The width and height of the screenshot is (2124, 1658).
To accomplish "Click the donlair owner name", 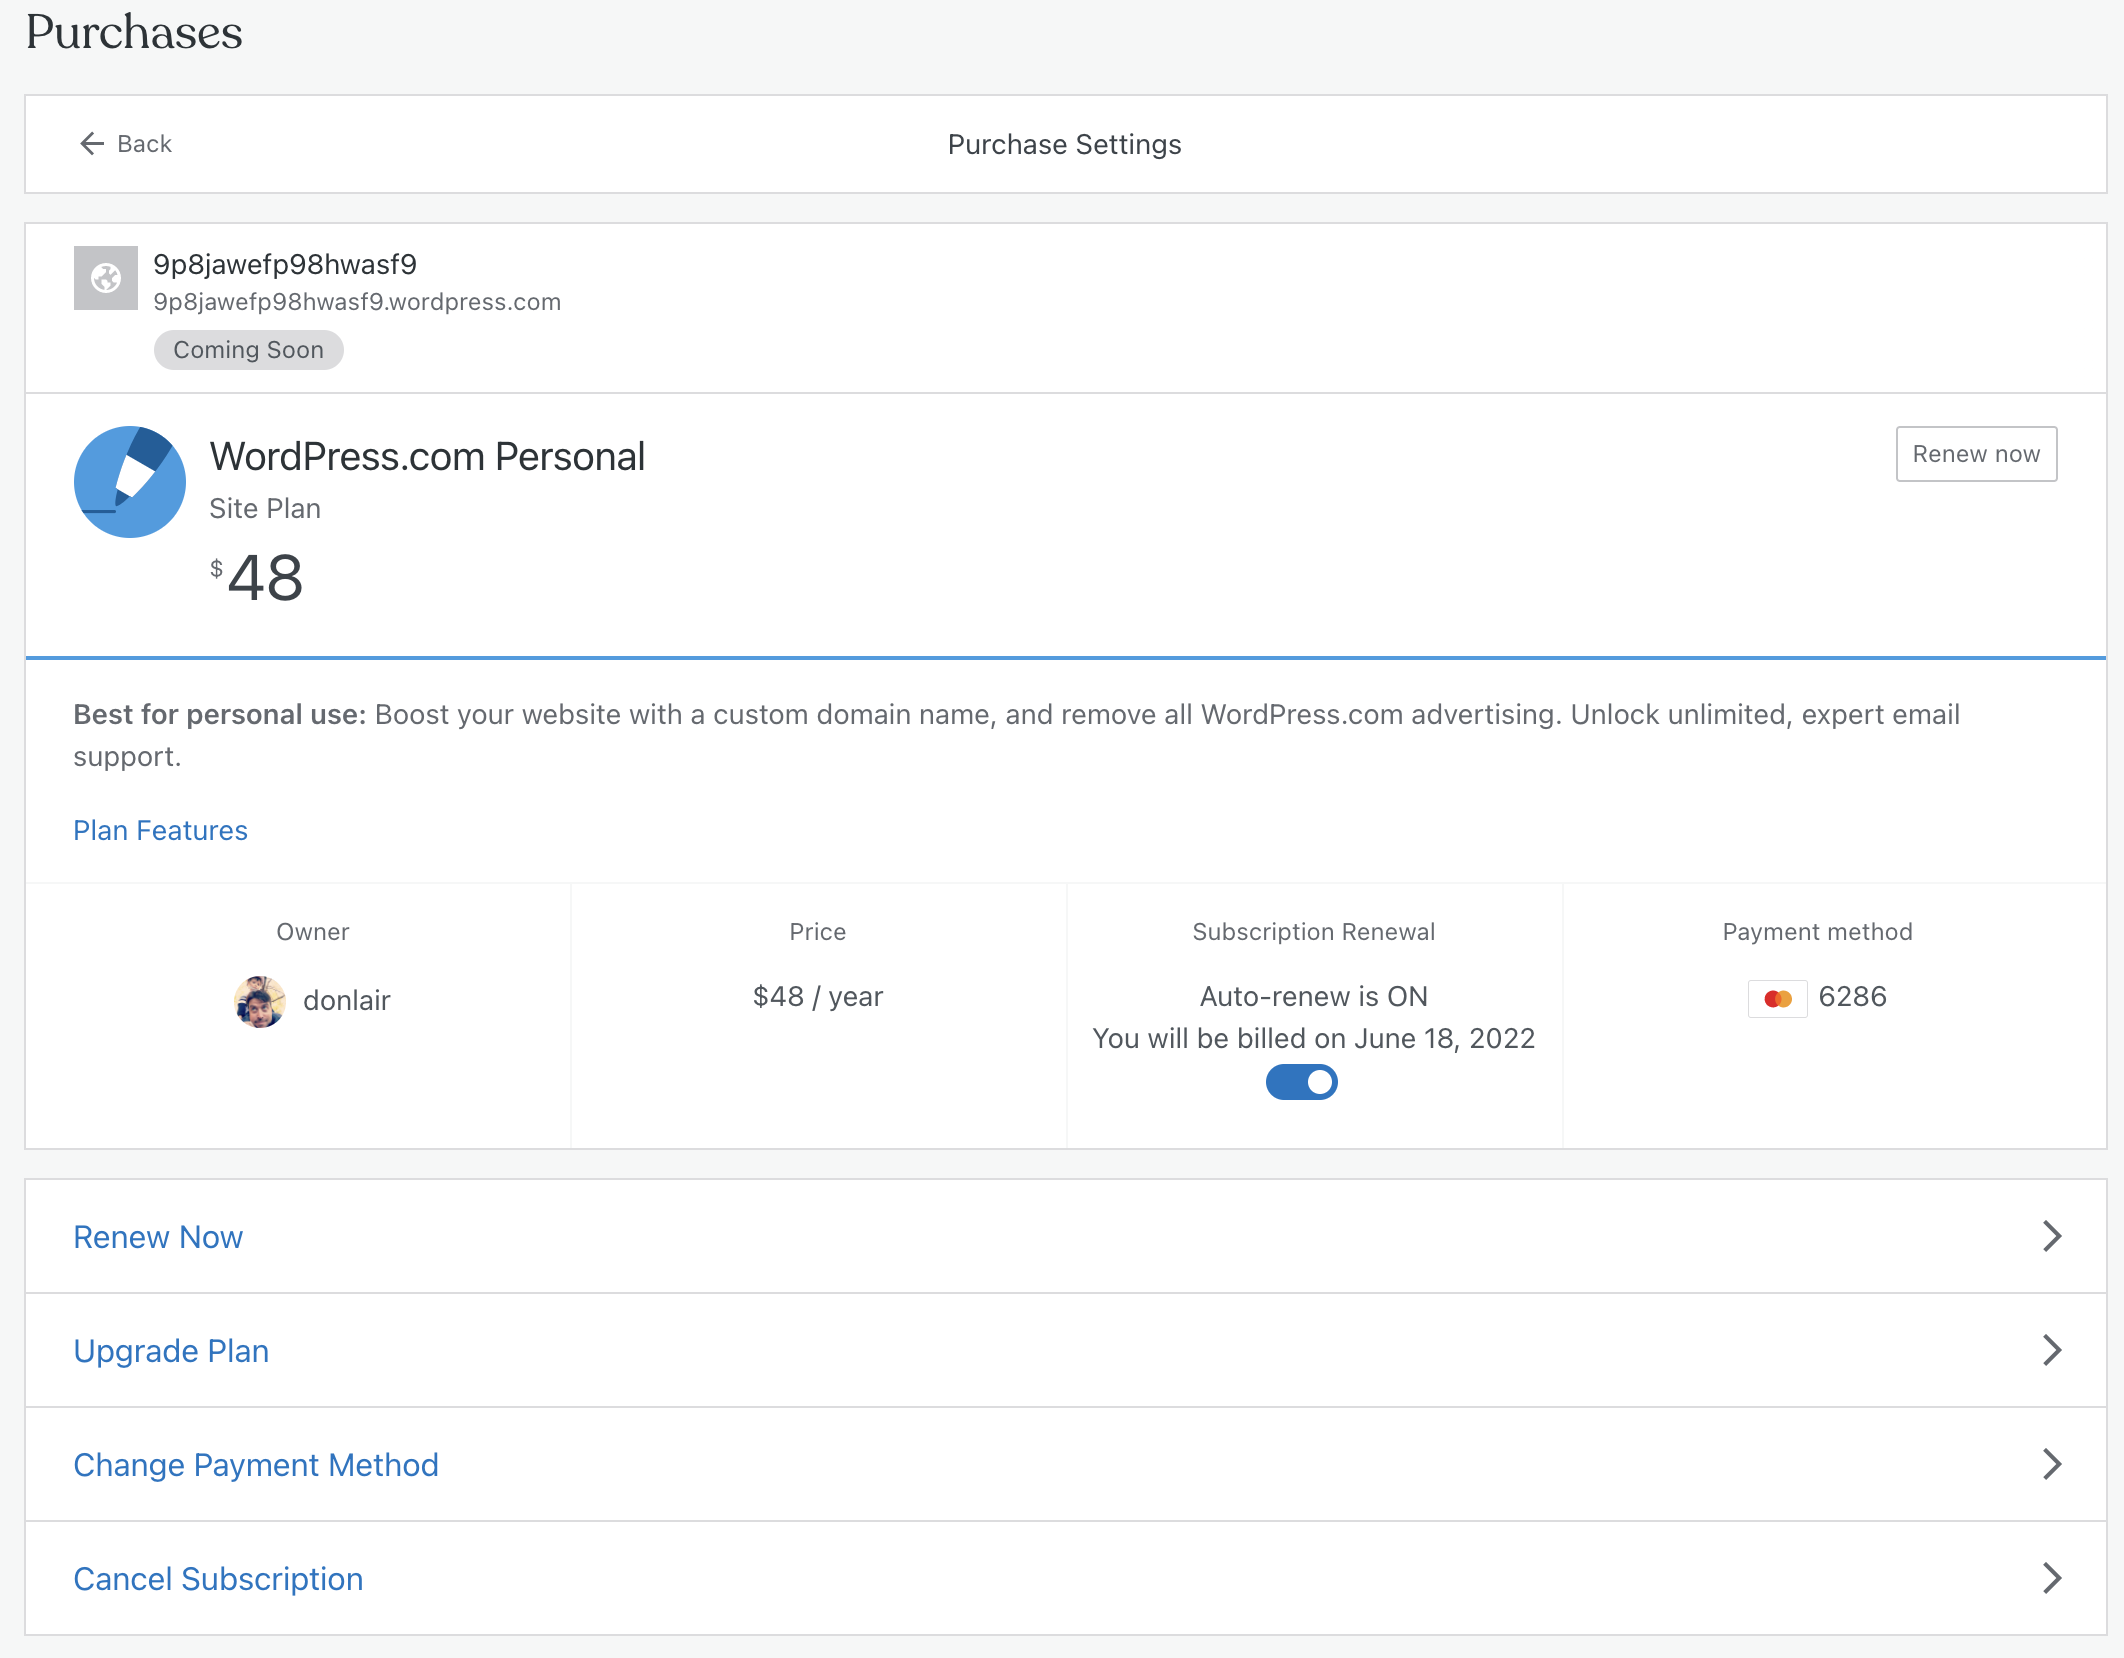I will coord(346,1001).
